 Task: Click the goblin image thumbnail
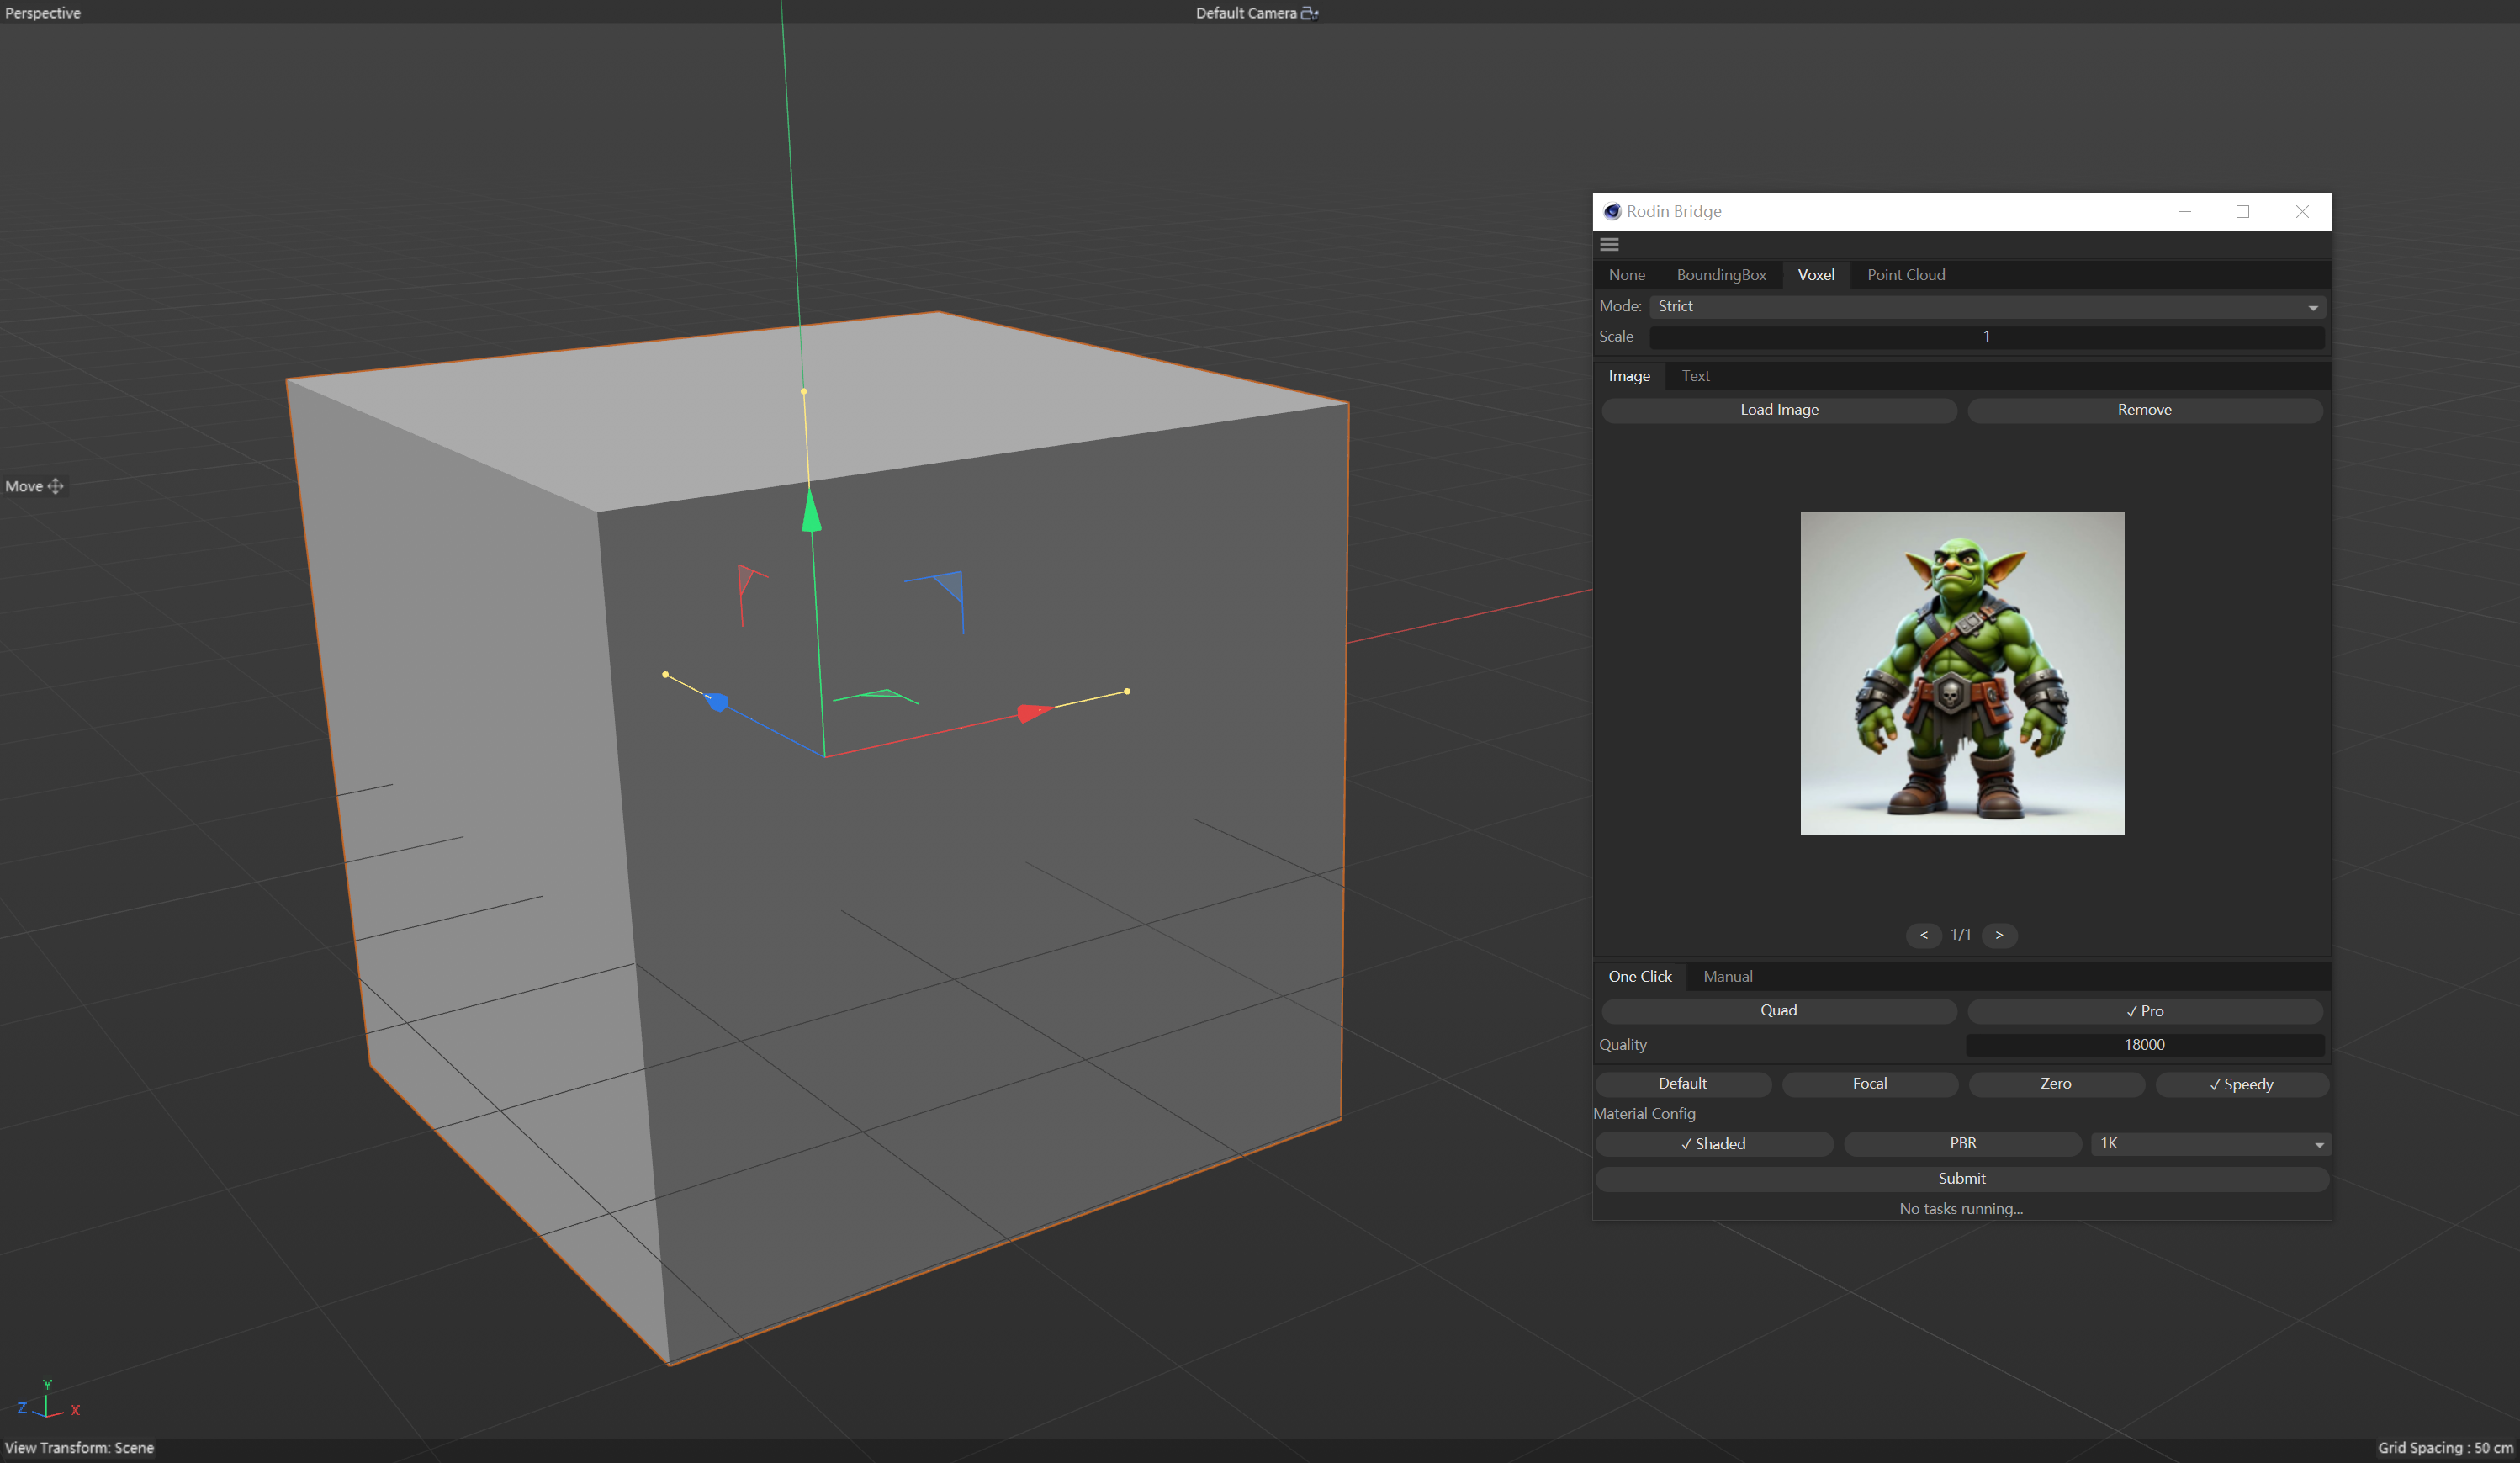click(1961, 673)
